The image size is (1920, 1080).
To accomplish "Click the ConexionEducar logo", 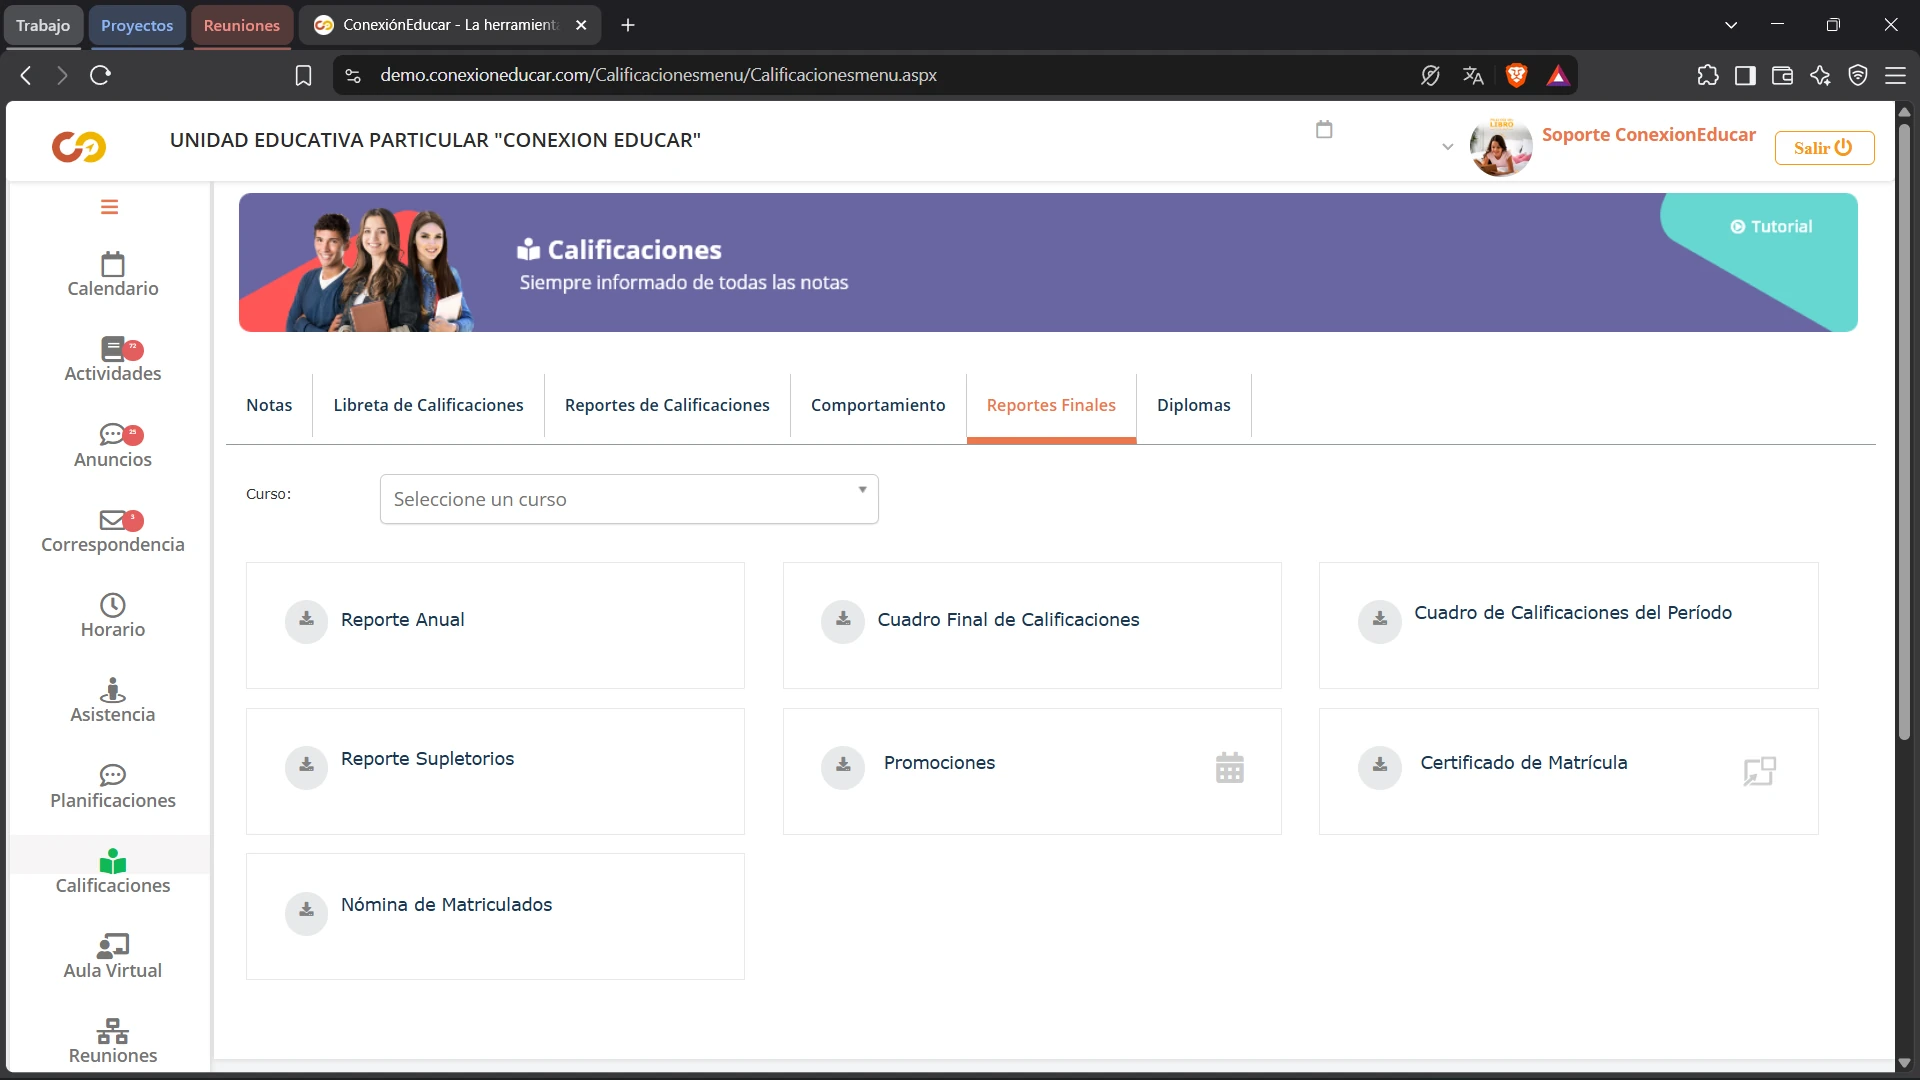I will [79, 147].
